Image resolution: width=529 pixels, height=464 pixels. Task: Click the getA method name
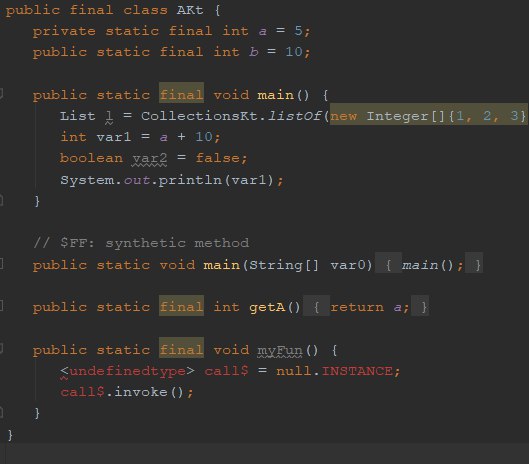267,307
